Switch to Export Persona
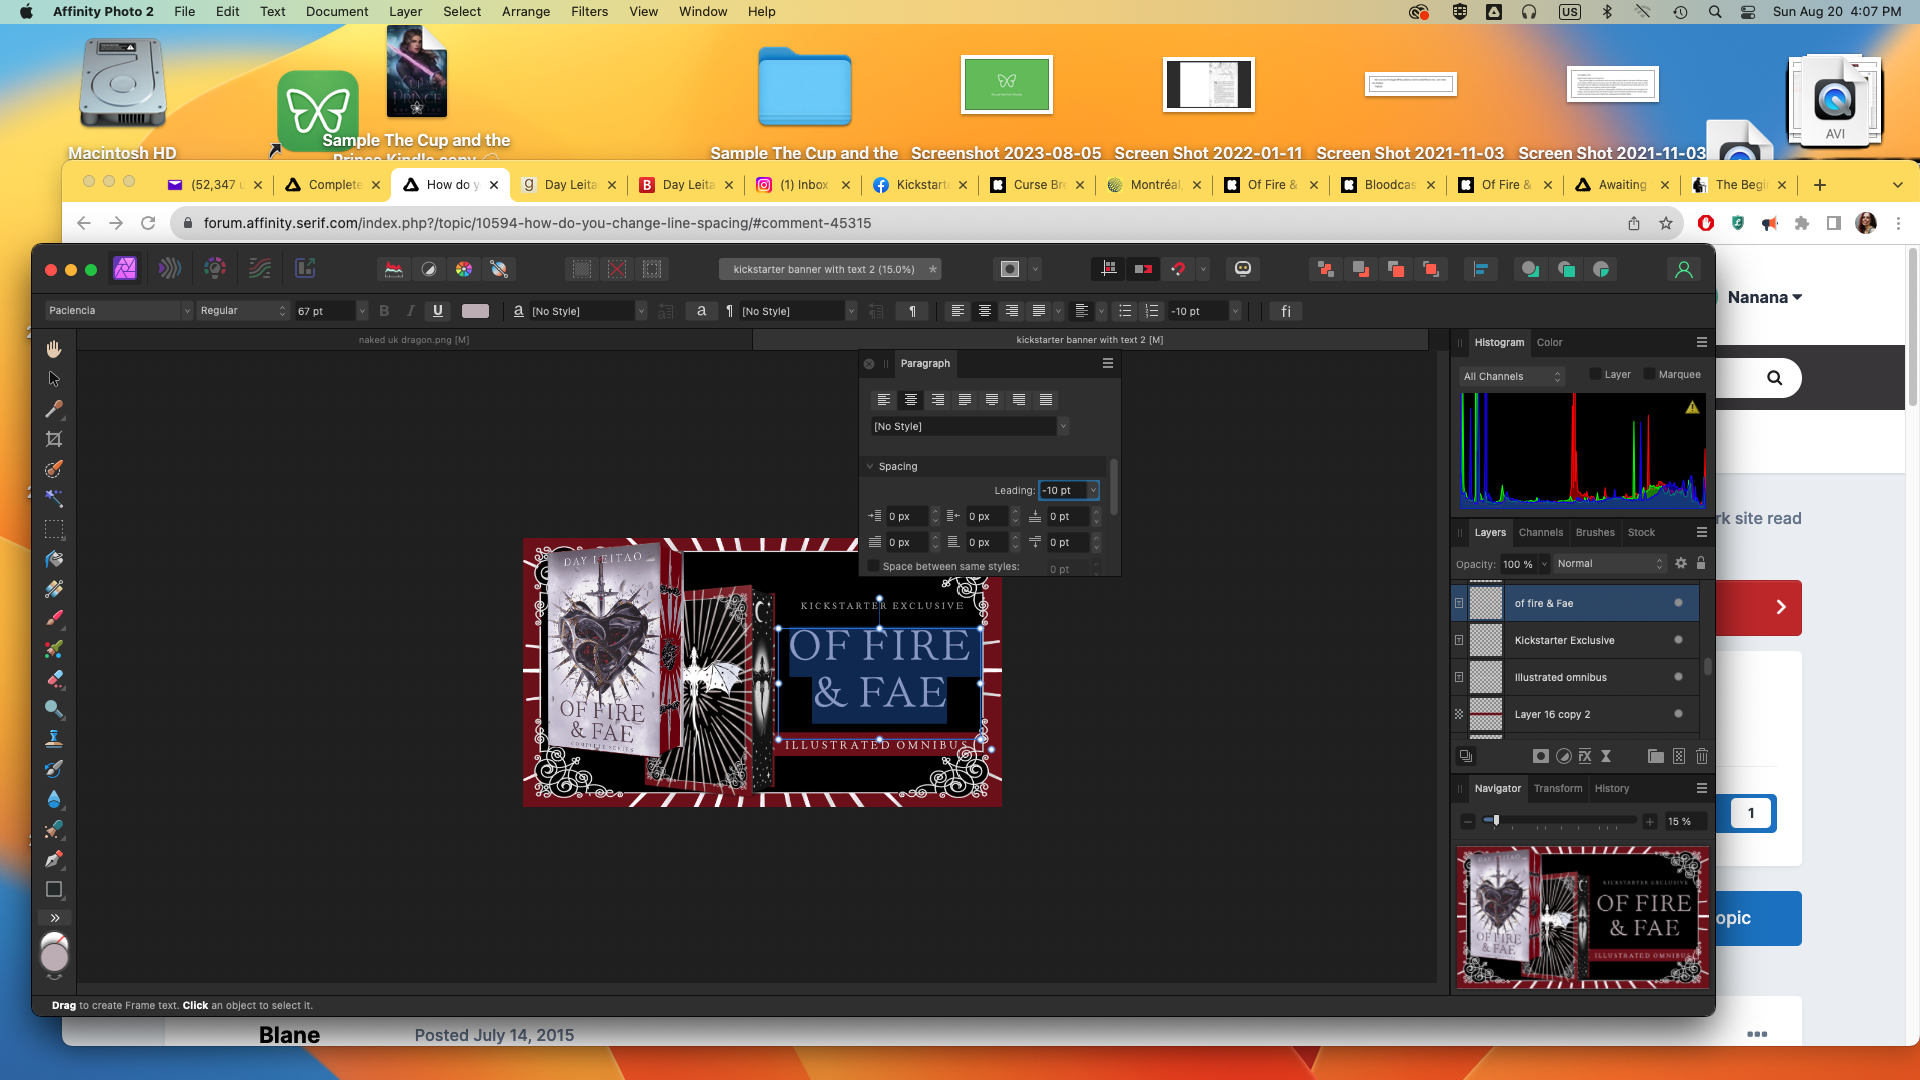This screenshot has height=1080, width=1920. coord(305,268)
